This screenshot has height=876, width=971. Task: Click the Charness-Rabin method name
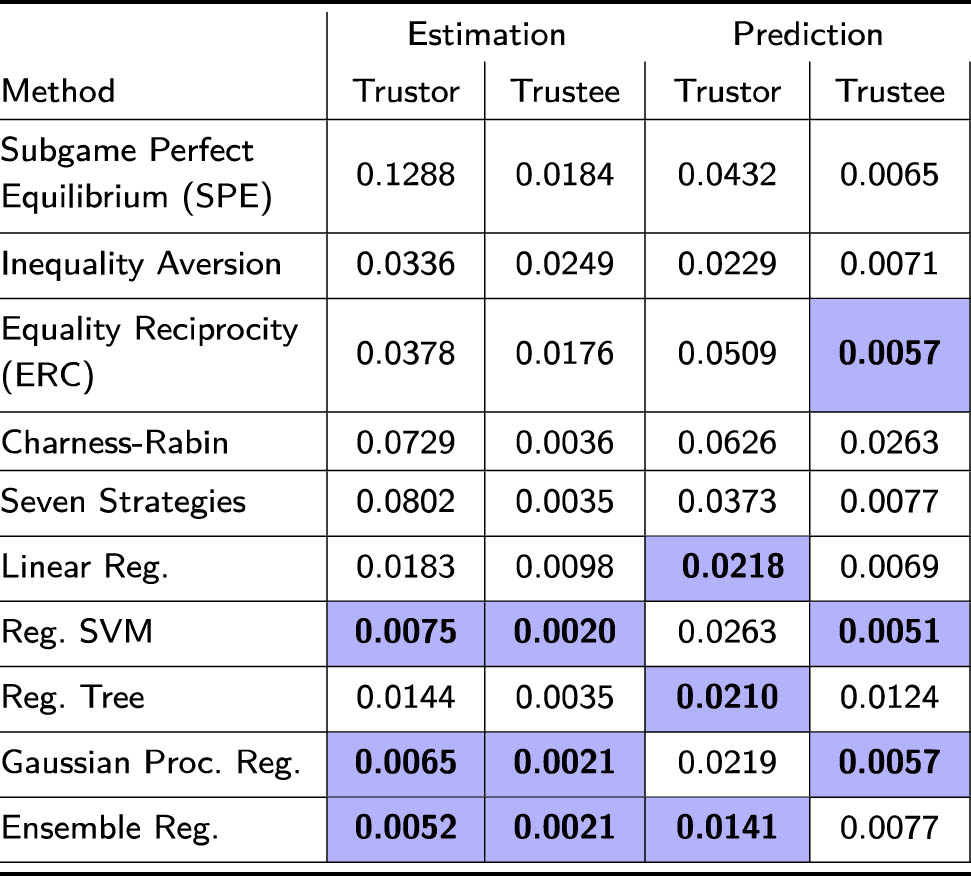[115, 441]
